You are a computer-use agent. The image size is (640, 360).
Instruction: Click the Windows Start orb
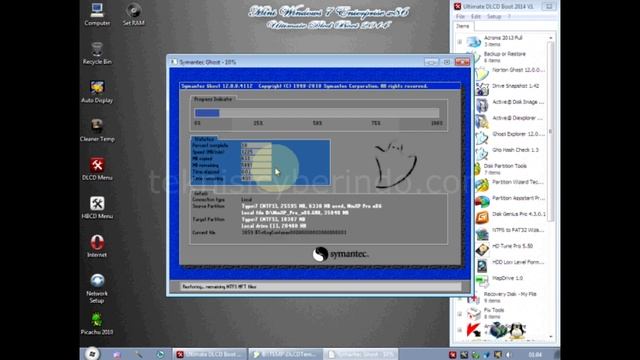pos(92,354)
